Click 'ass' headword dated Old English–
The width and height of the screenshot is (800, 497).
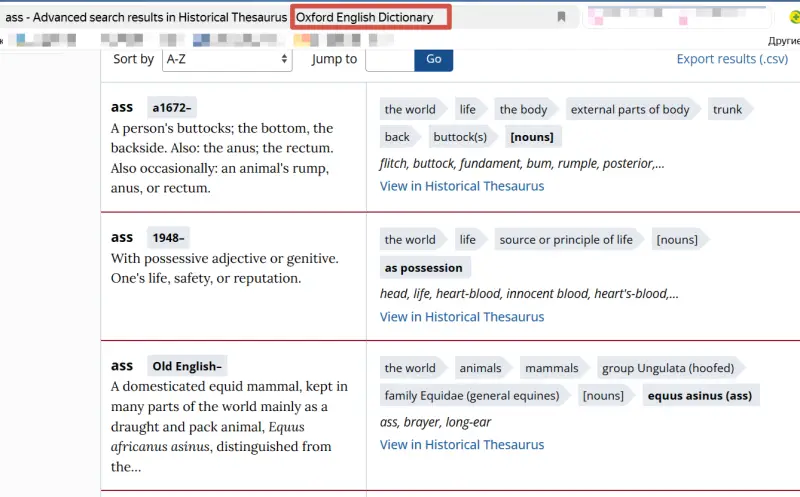coord(122,366)
